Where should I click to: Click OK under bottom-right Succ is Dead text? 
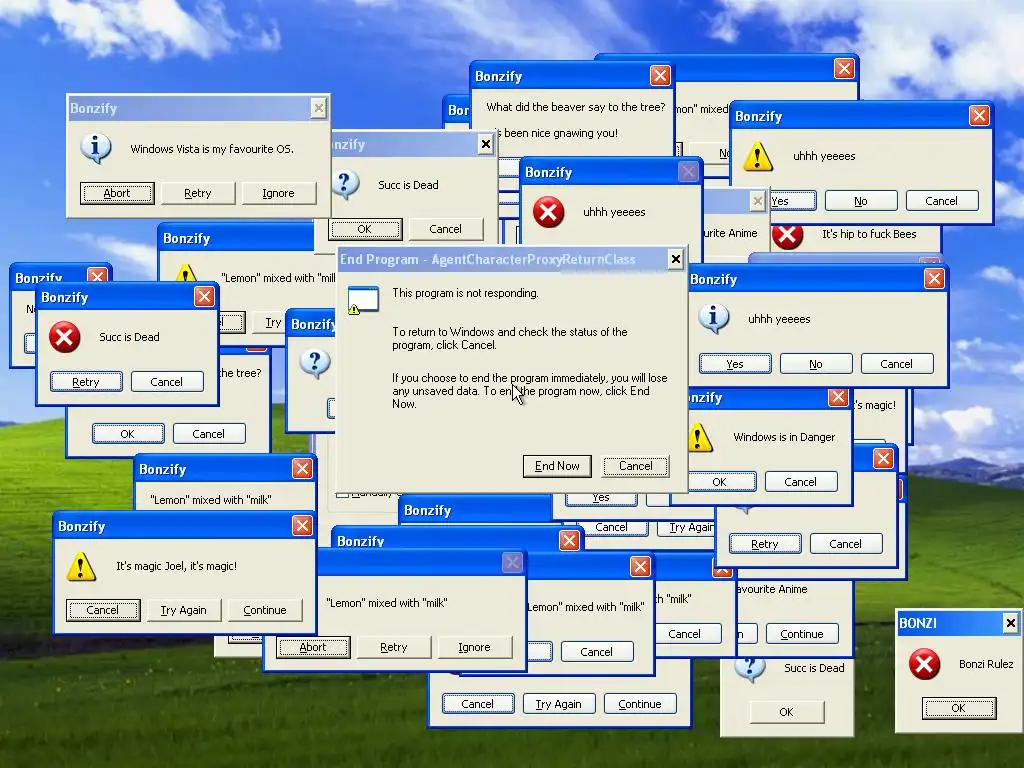point(787,712)
